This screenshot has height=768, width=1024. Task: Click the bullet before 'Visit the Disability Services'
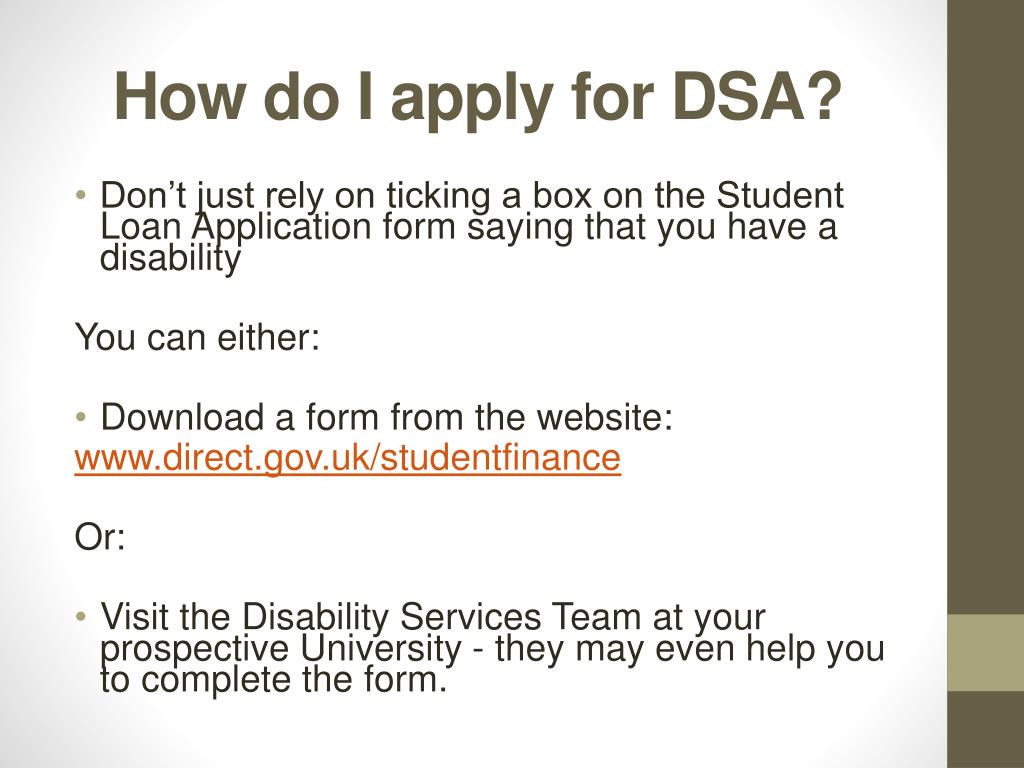(x=81, y=616)
